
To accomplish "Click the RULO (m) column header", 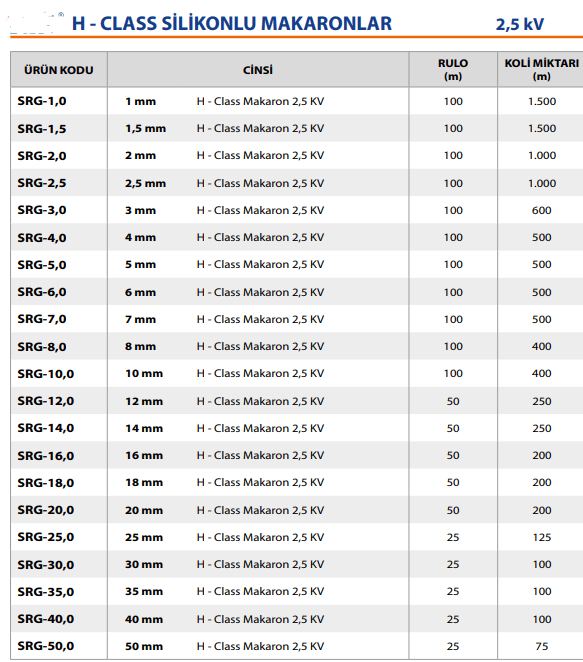I will [453, 70].
